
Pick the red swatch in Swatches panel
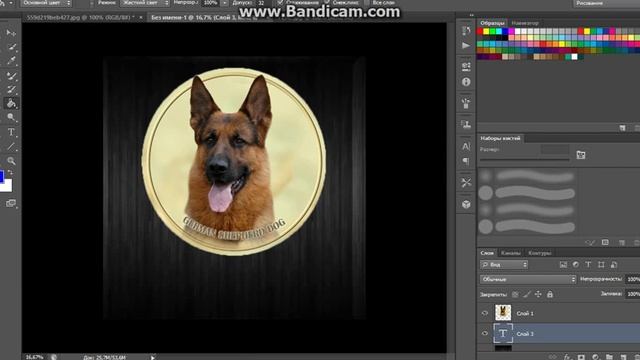(x=480, y=31)
